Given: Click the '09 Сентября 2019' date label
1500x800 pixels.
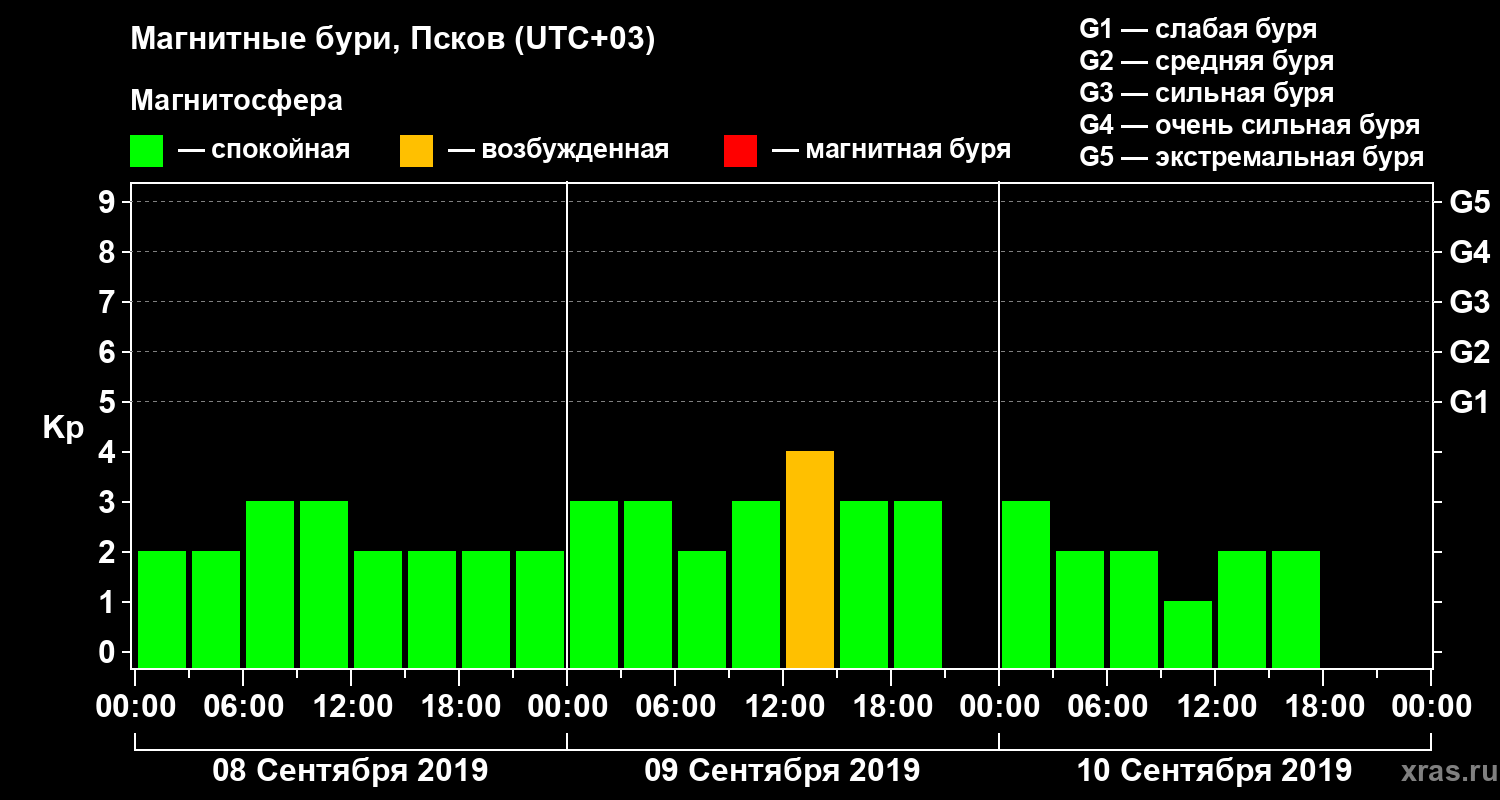Looking at the screenshot, I should [x=782, y=771].
